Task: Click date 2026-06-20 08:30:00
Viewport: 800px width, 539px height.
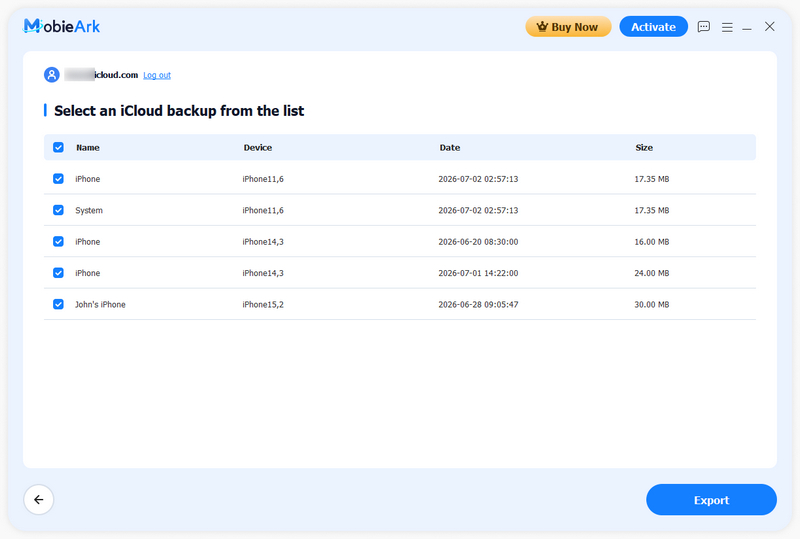Action: pos(478,242)
